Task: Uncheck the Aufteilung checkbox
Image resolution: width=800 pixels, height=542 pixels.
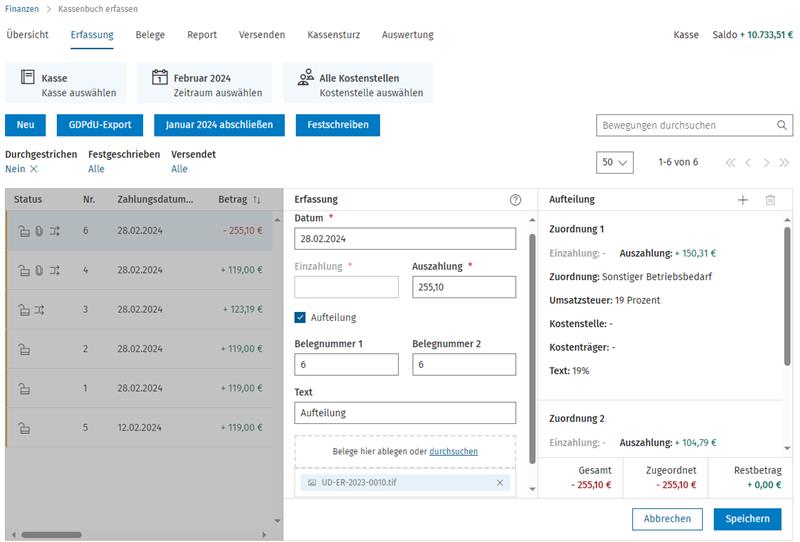Action: (300, 317)
